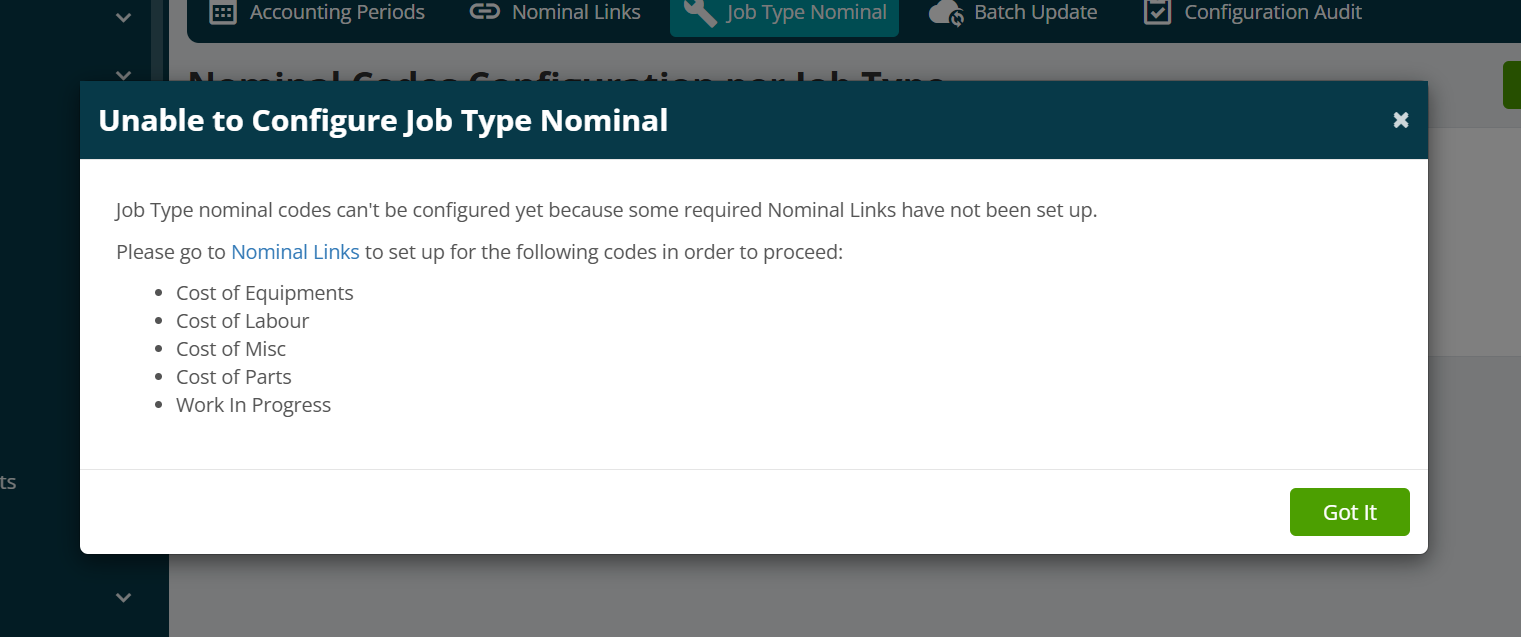Close the dialog with the X icon
The height and width of the screenshot is (637, 1521).
click(1401, 120)
